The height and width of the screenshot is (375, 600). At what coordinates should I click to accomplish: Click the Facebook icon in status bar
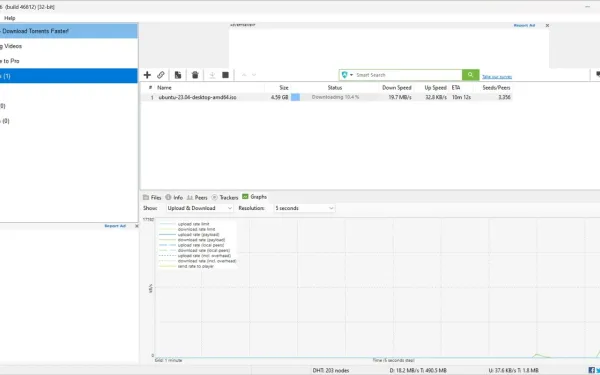[x=592, y=370]
